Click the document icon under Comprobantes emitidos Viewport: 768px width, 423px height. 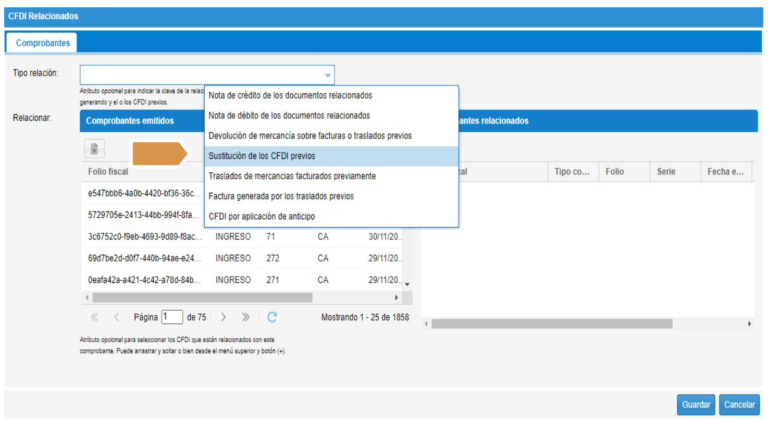pyautogui.click(x=96, y=149)
